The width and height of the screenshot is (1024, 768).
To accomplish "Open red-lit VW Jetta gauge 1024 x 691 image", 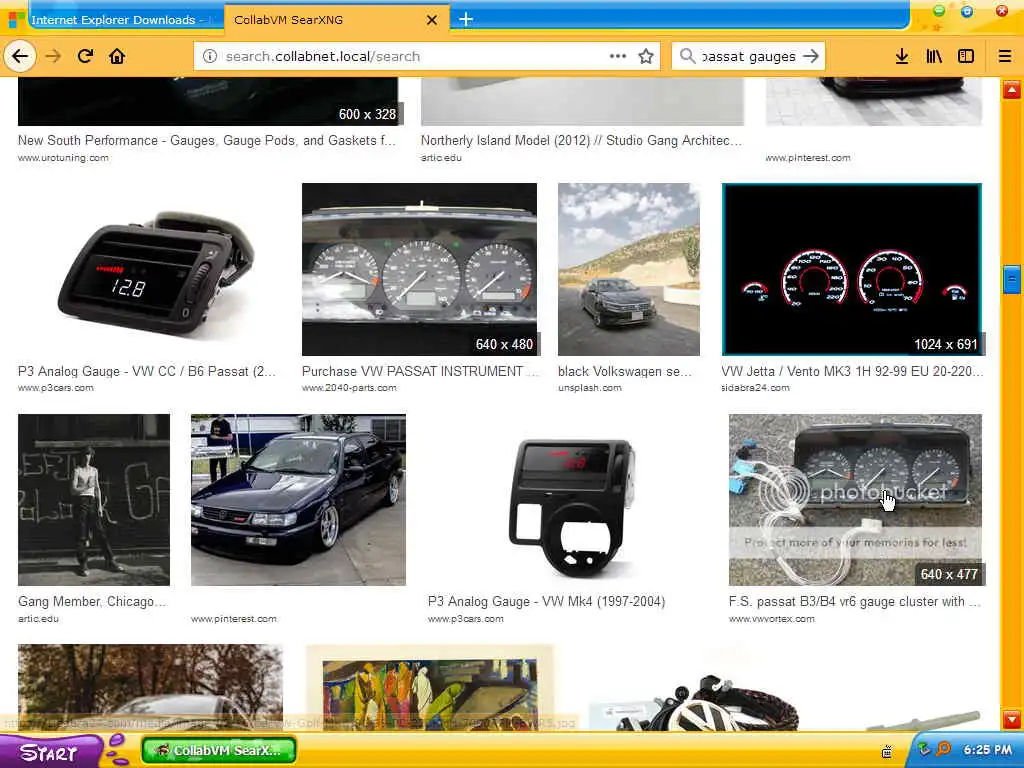I will (852, 269).
